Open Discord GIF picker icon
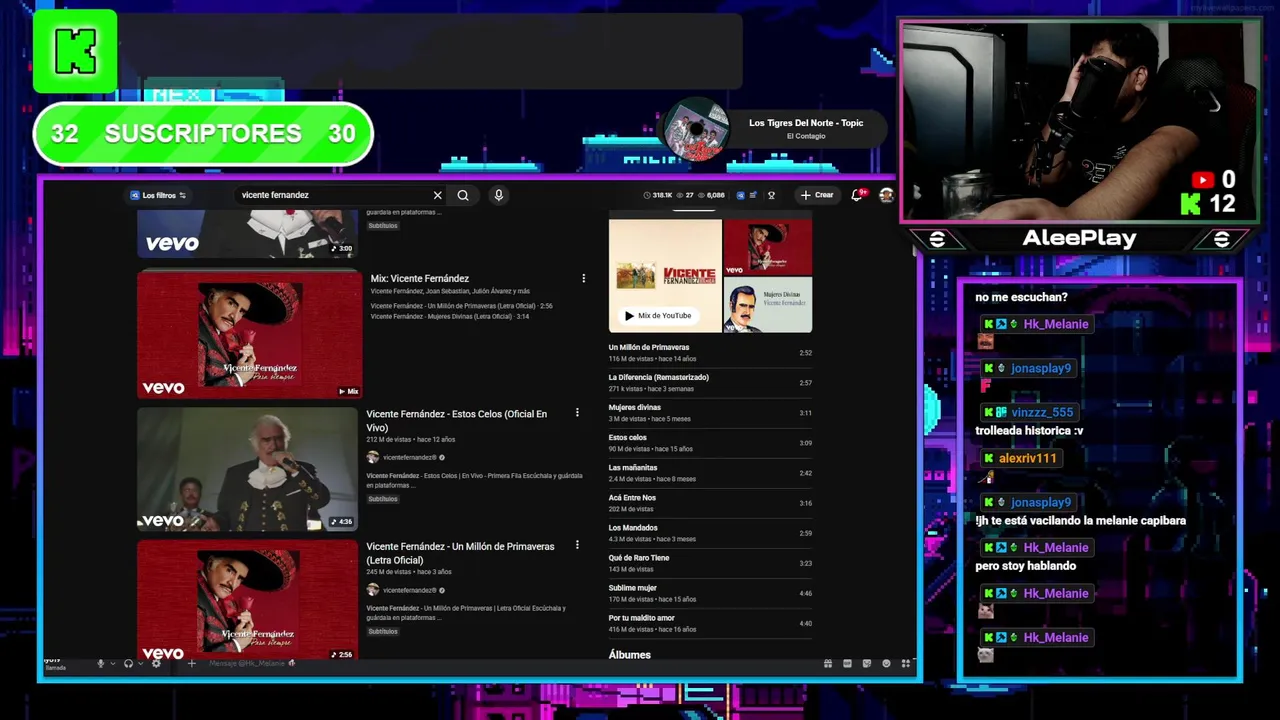 click(x=847, y=664)
